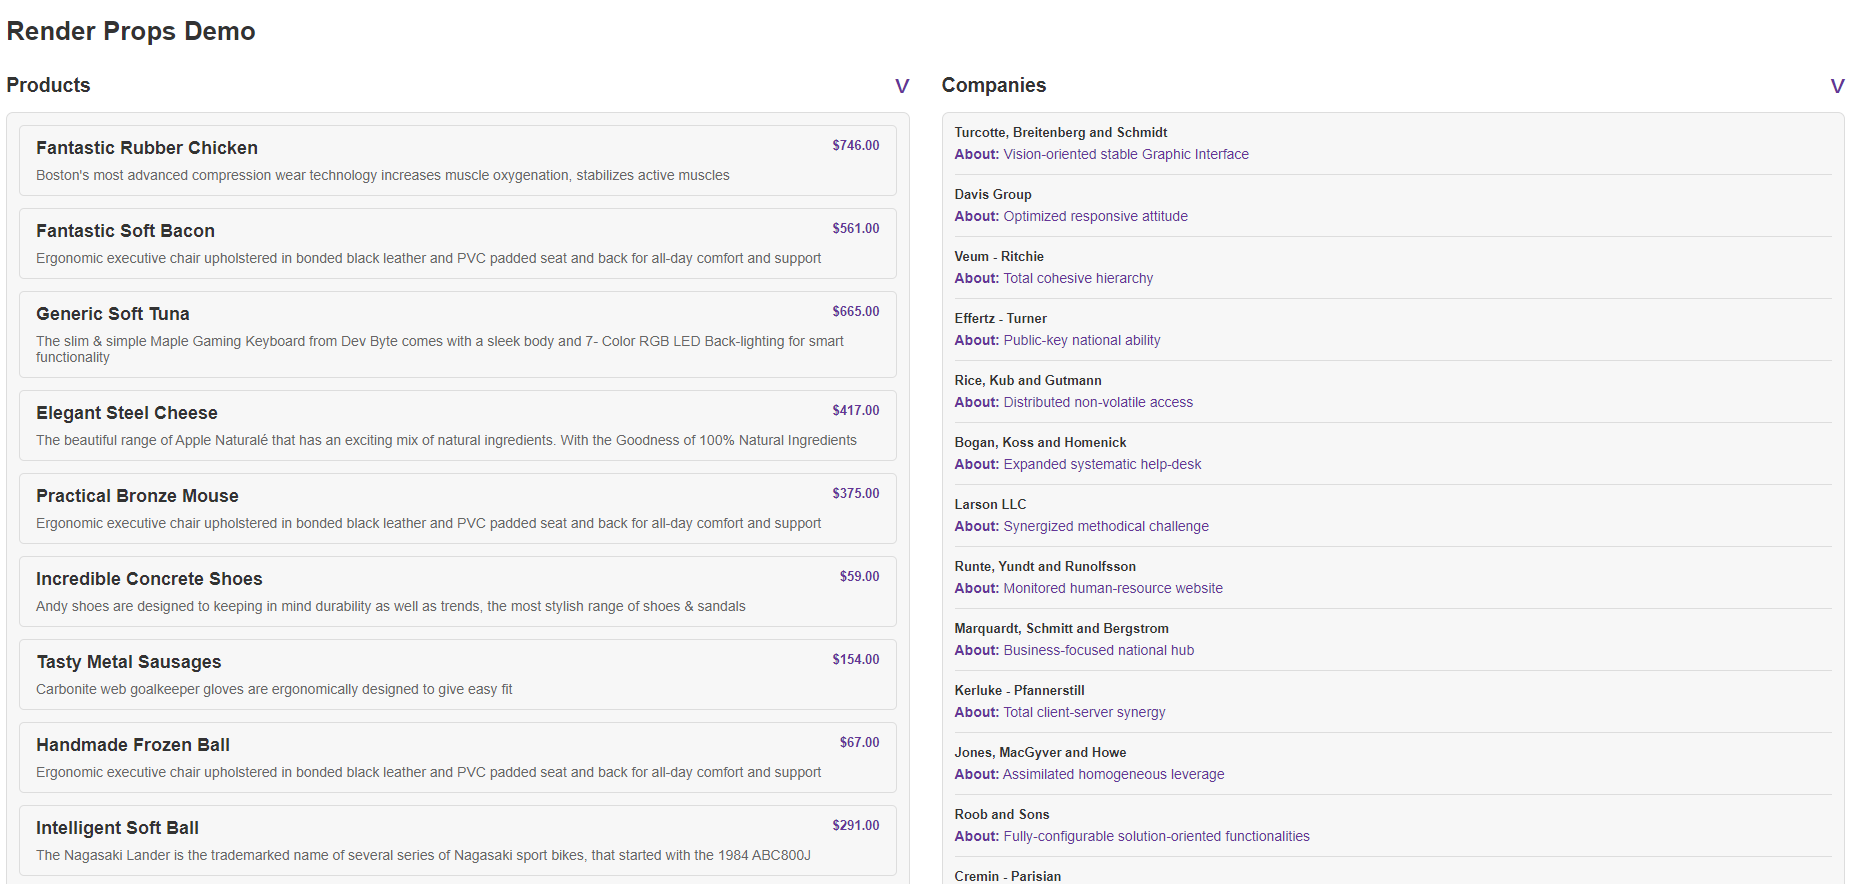Click Public-key national ability text
Image resolution: width=1863 pixels, height=884 pixels.
click(x=1082, y=340)
